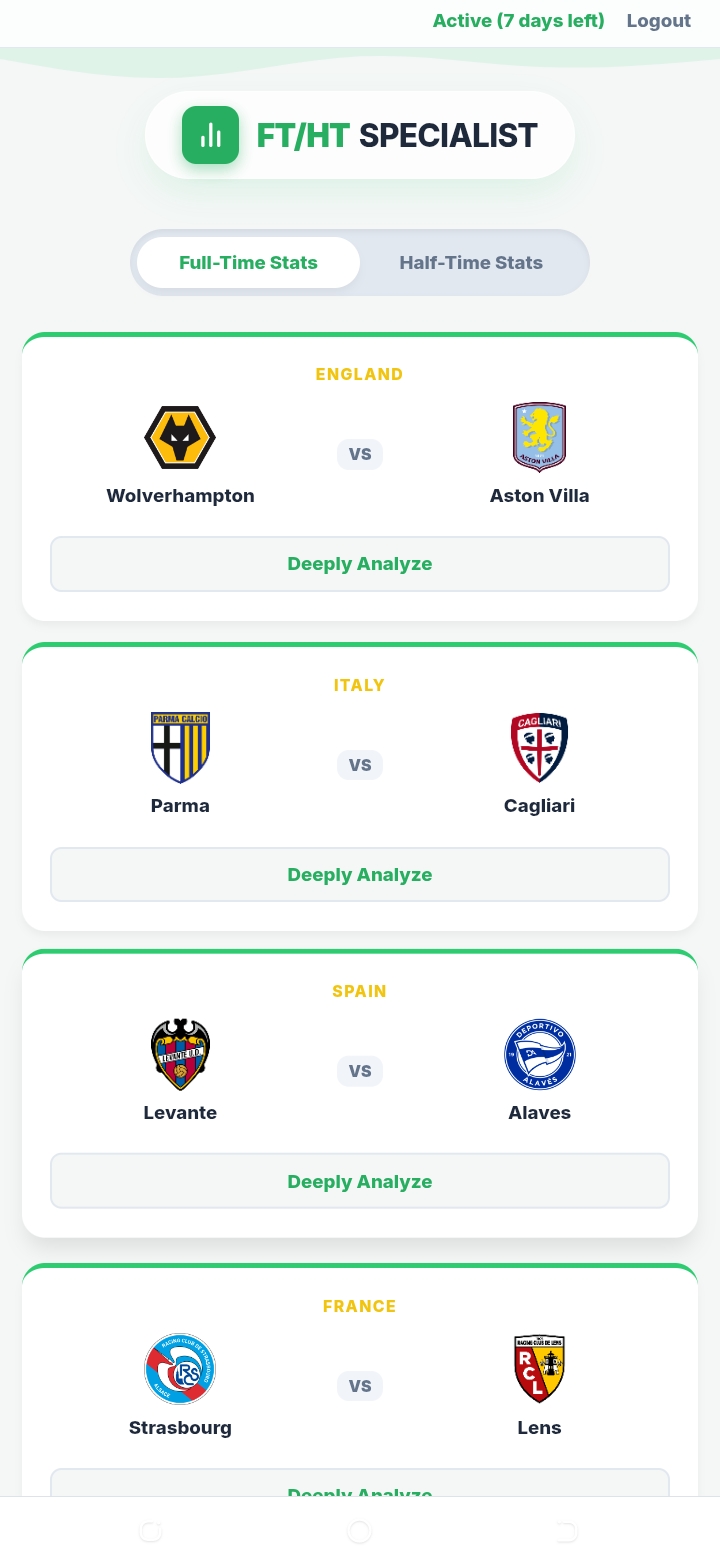This screenshot has height=1564, width=720.
Task: Click the Wolverhampton wolf crest
Action: [x=180, y=437]
